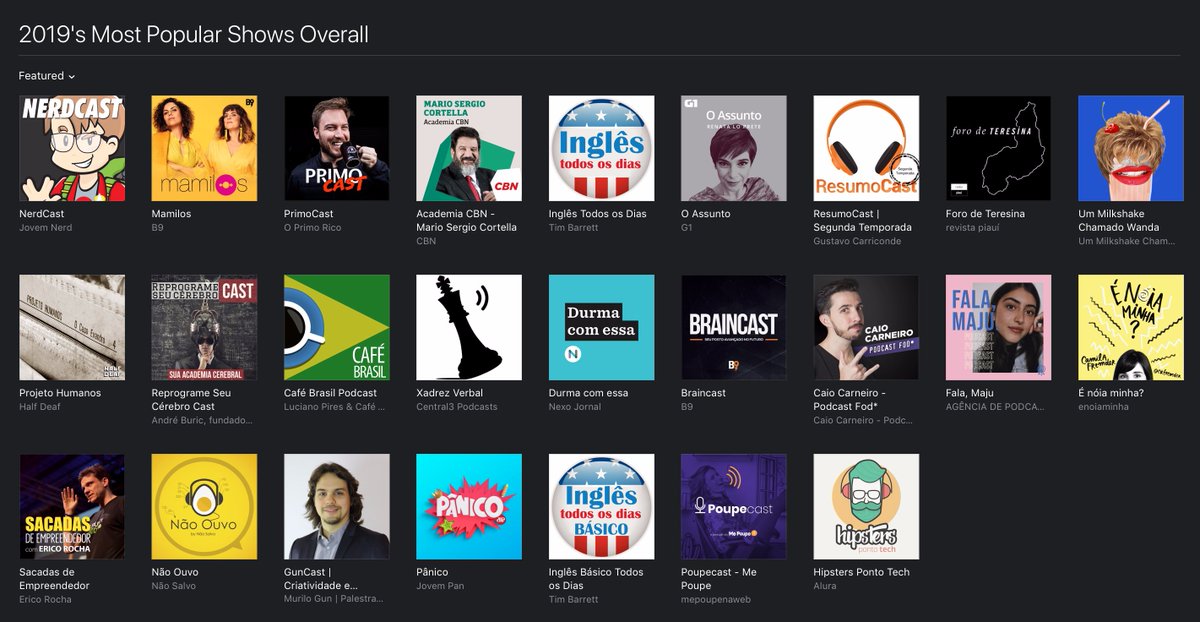
Task: Click the Foro de Teresina title
Action: click(985, 214)
